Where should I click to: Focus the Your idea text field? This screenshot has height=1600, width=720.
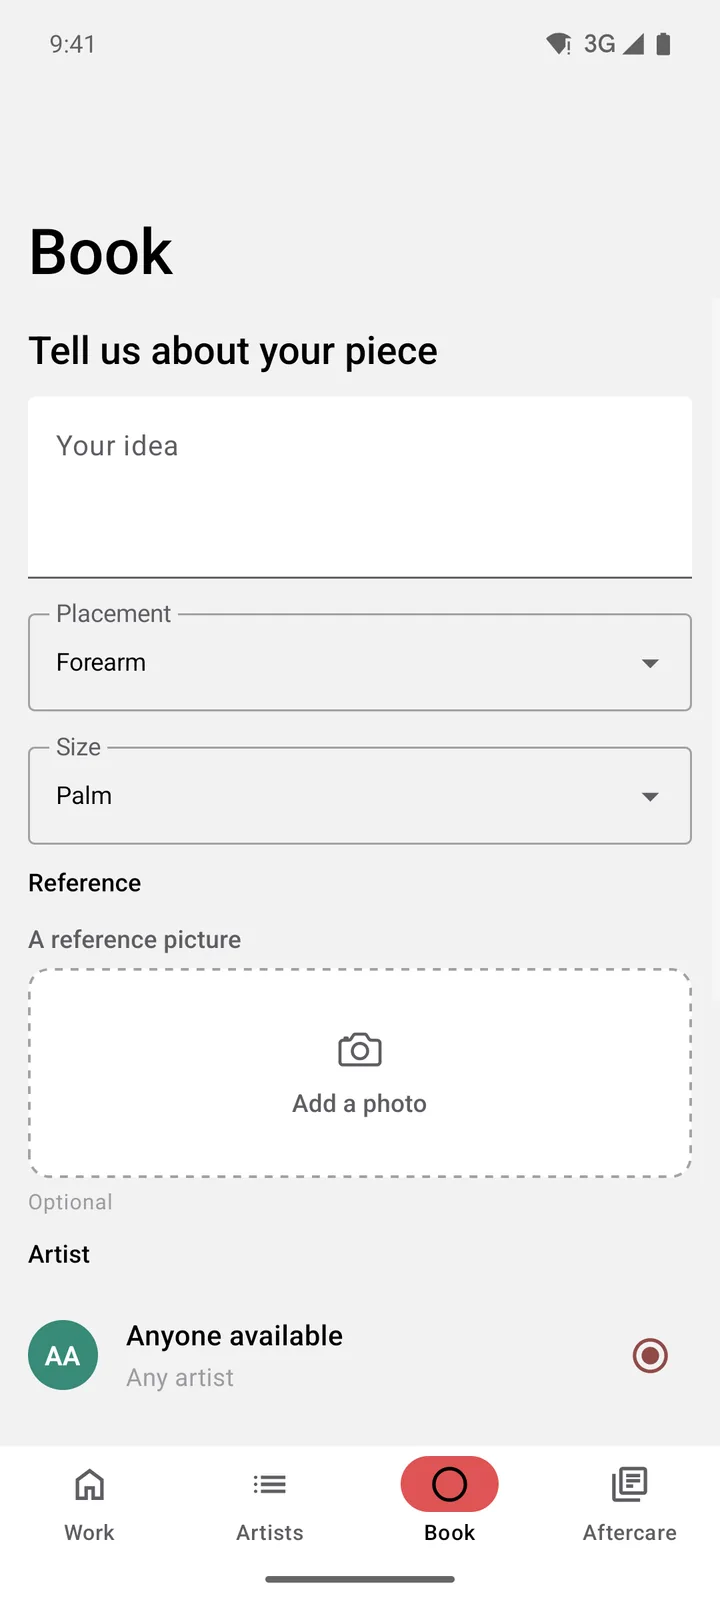tap(360, 487)
